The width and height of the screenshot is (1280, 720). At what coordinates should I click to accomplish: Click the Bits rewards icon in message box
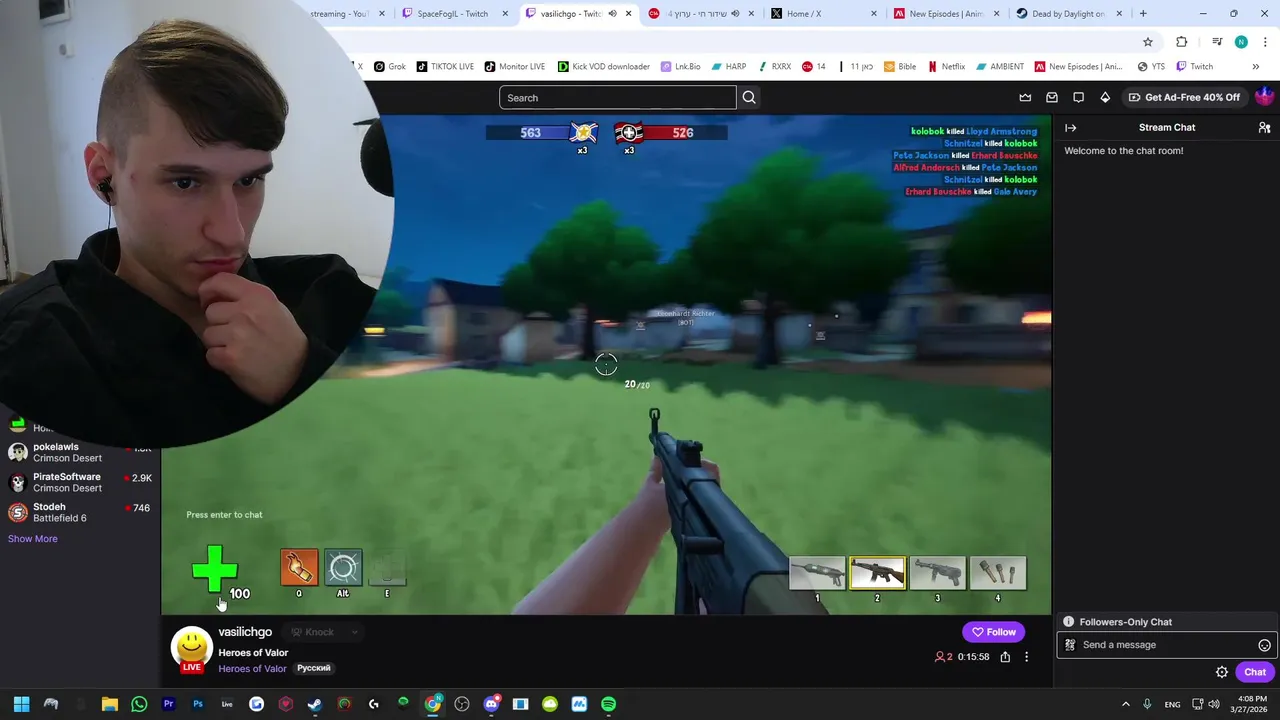1070,645
